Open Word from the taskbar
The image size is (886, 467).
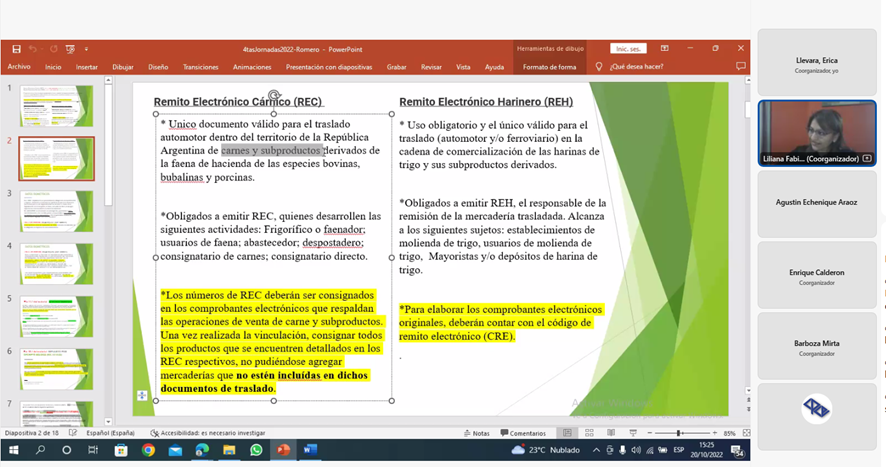(310, 450)
